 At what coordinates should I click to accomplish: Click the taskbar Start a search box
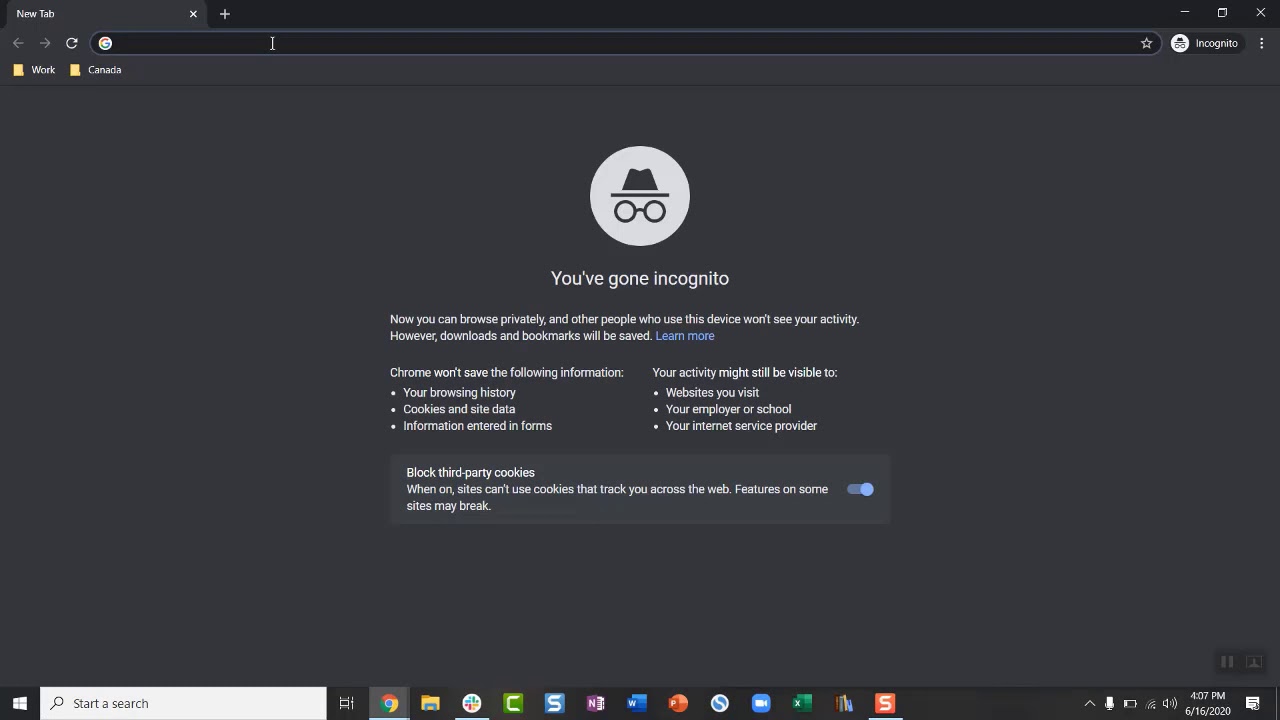(184, 703)
